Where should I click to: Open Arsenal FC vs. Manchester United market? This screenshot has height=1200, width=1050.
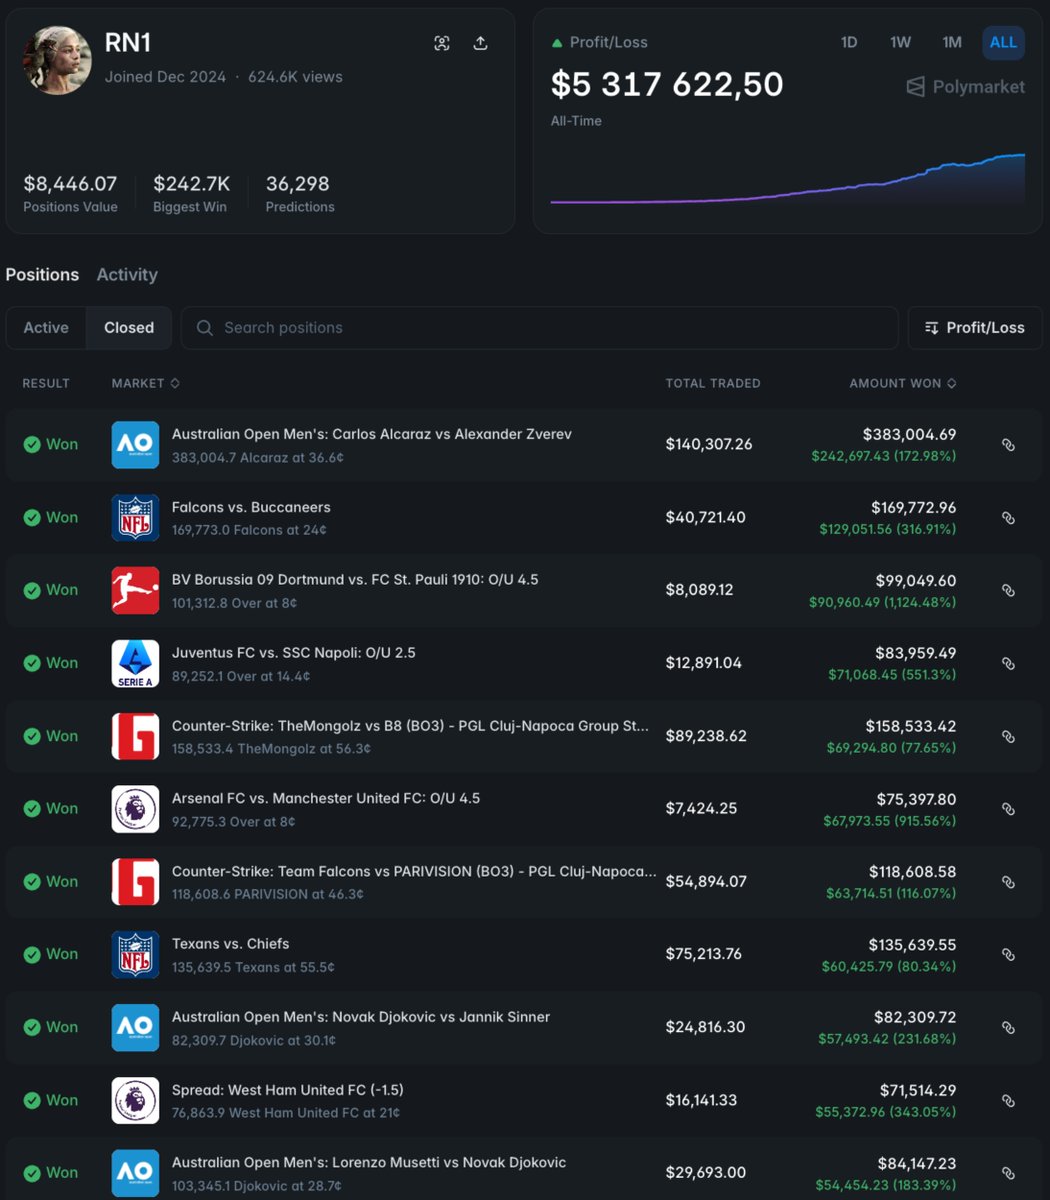(x=326, y=798)
